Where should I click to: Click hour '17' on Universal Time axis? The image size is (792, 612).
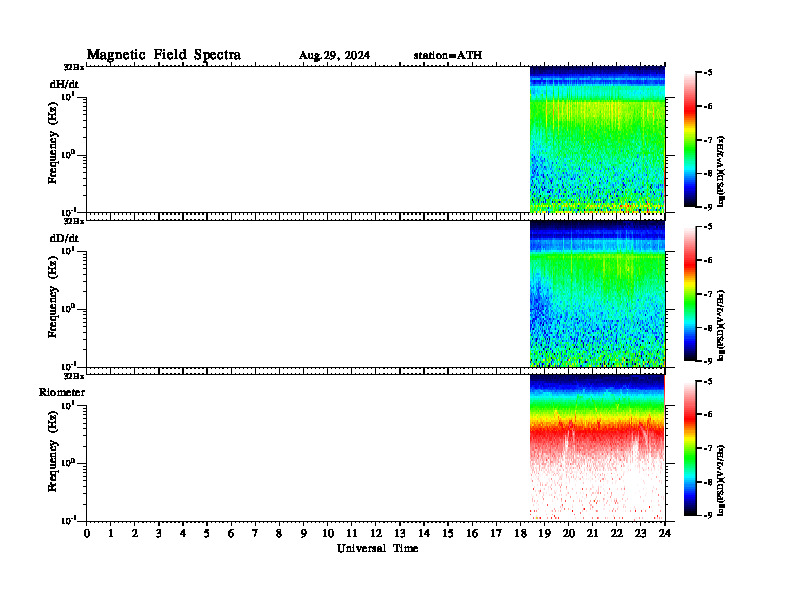(496, 534)
